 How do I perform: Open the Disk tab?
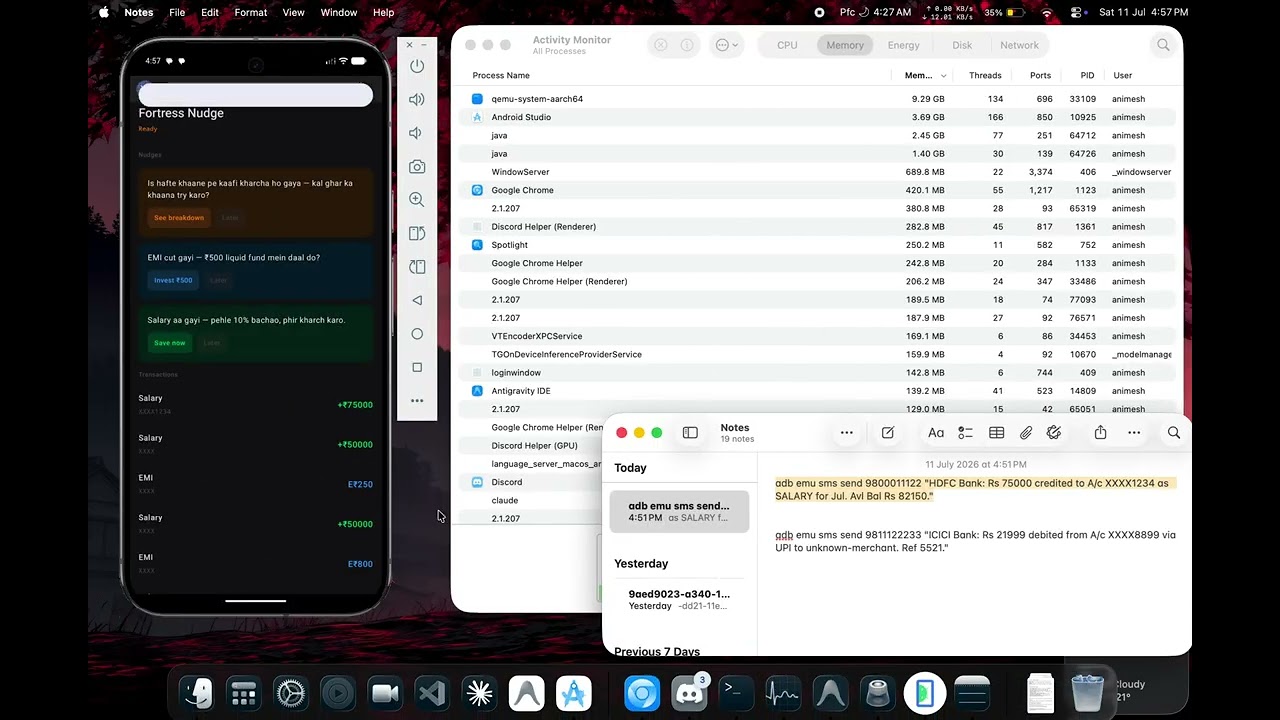[962, 45]
